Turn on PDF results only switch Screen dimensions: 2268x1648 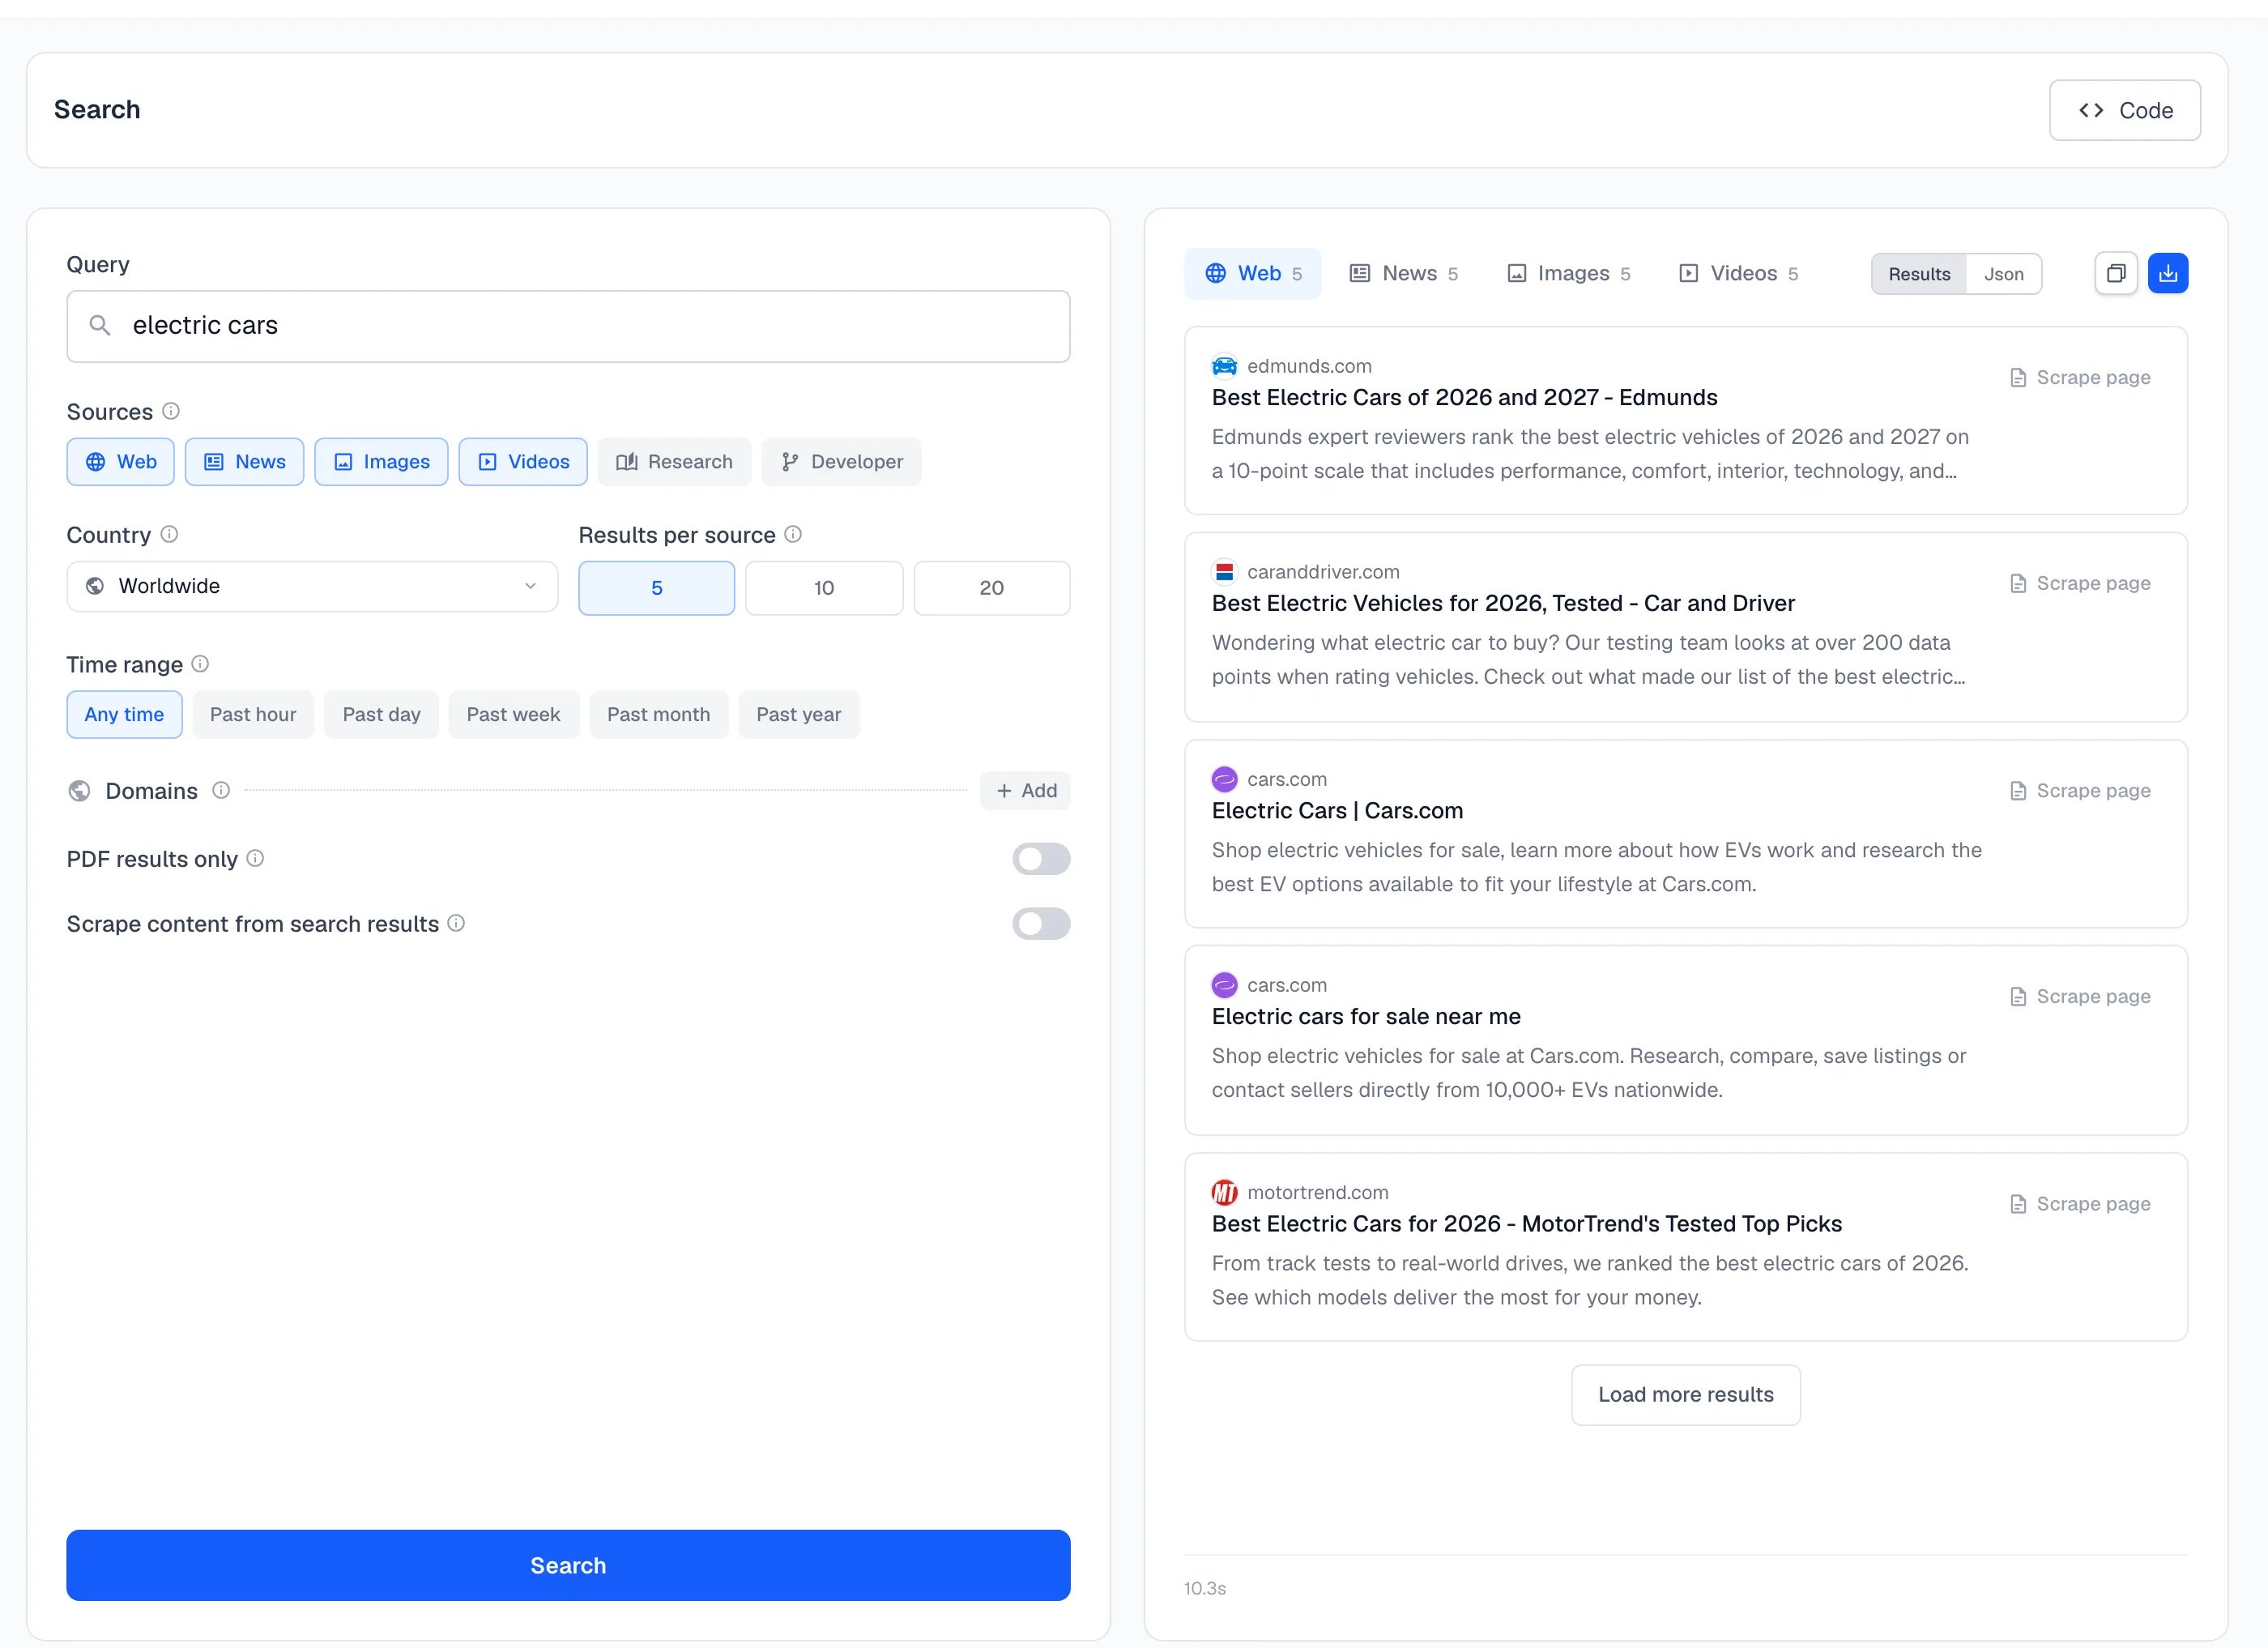pyautogui.click(x=1041, y=859)
